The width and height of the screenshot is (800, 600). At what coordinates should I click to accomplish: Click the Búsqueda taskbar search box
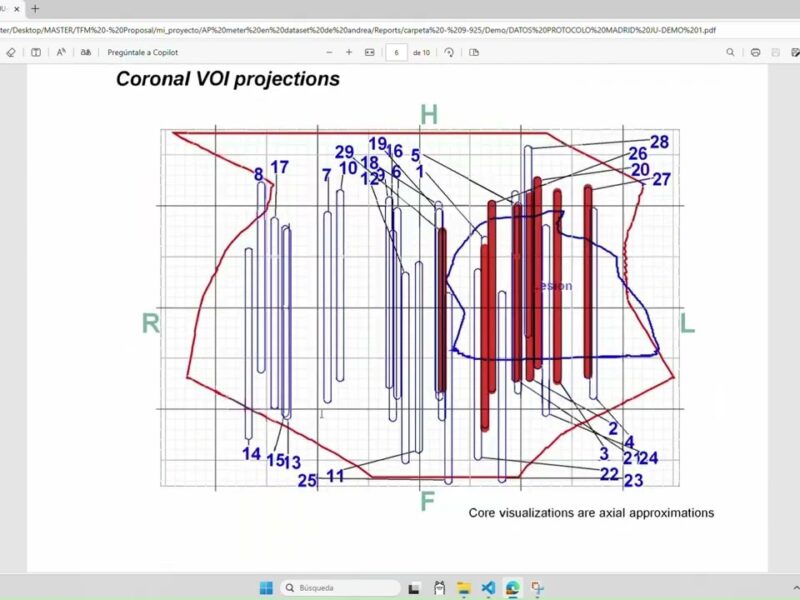[340, 588]
